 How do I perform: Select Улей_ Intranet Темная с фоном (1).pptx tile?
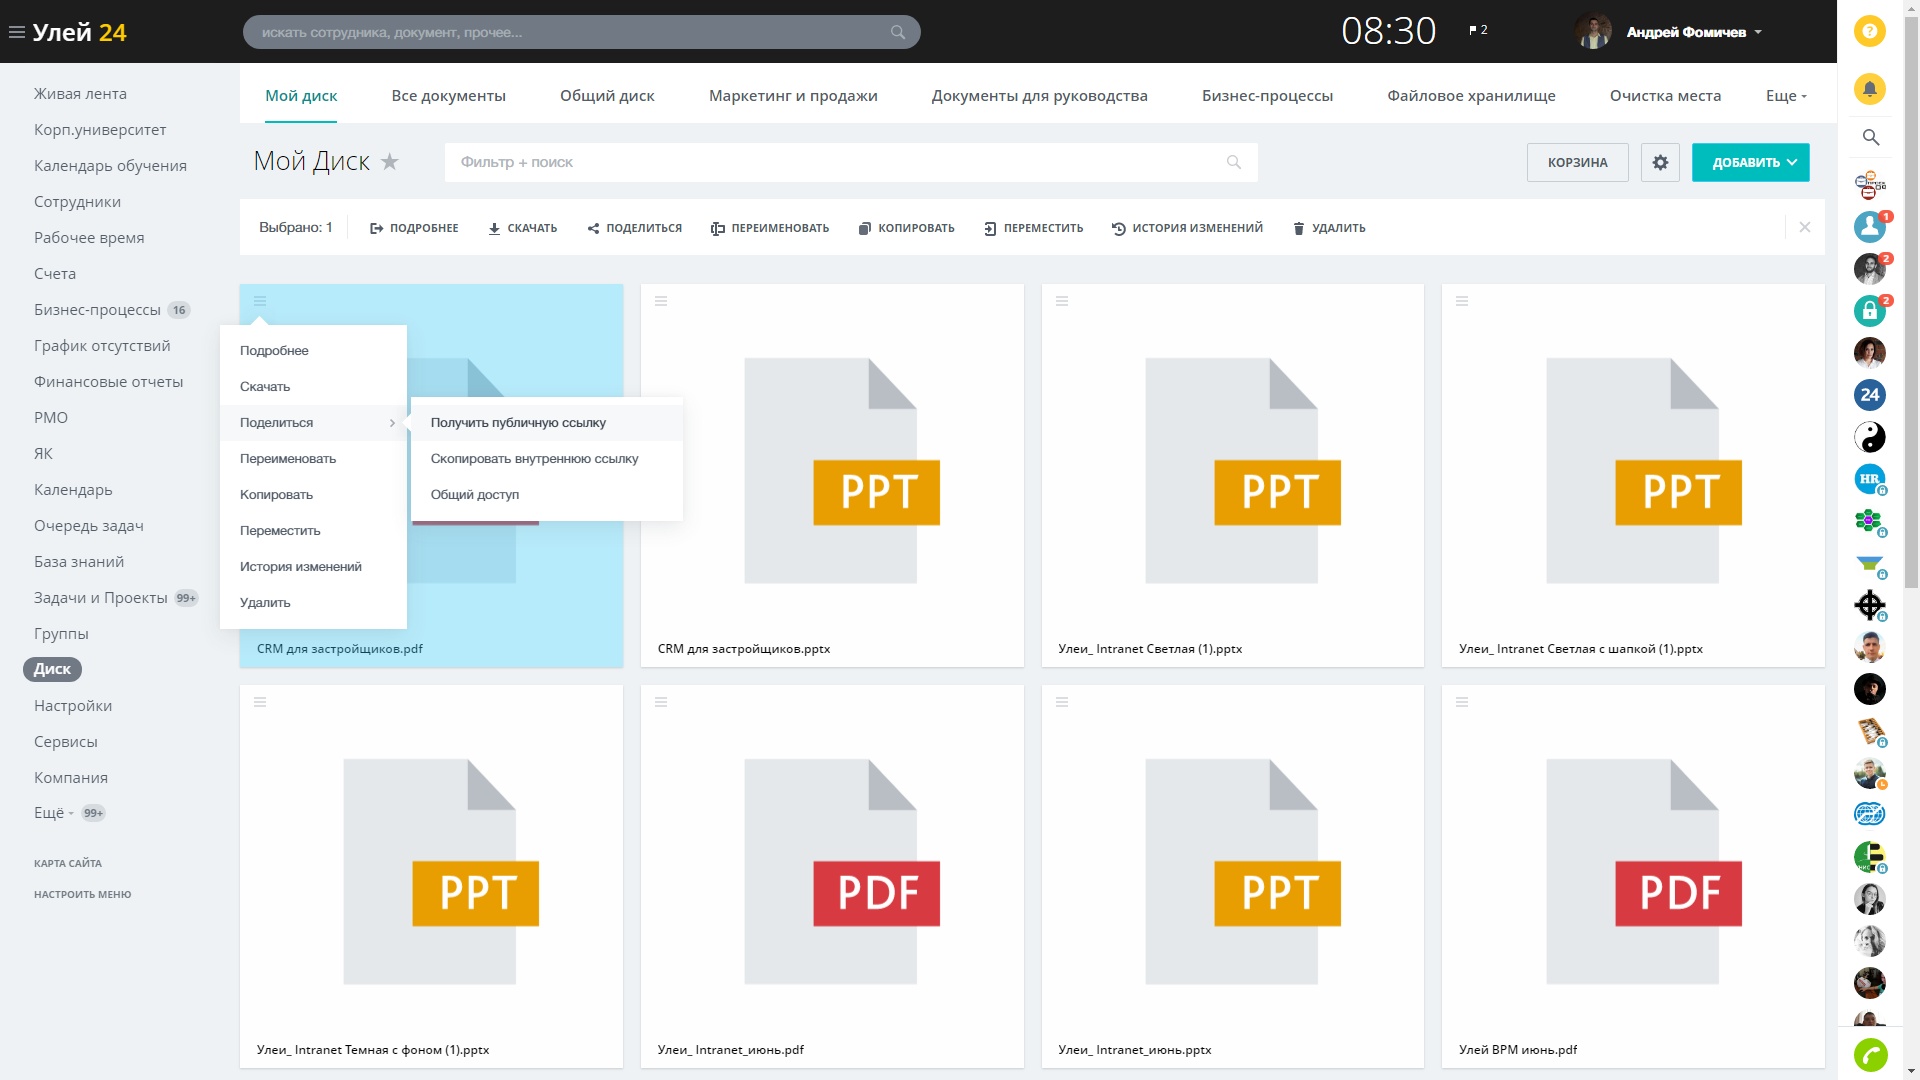pyautogui.click(x=431, y=876)
